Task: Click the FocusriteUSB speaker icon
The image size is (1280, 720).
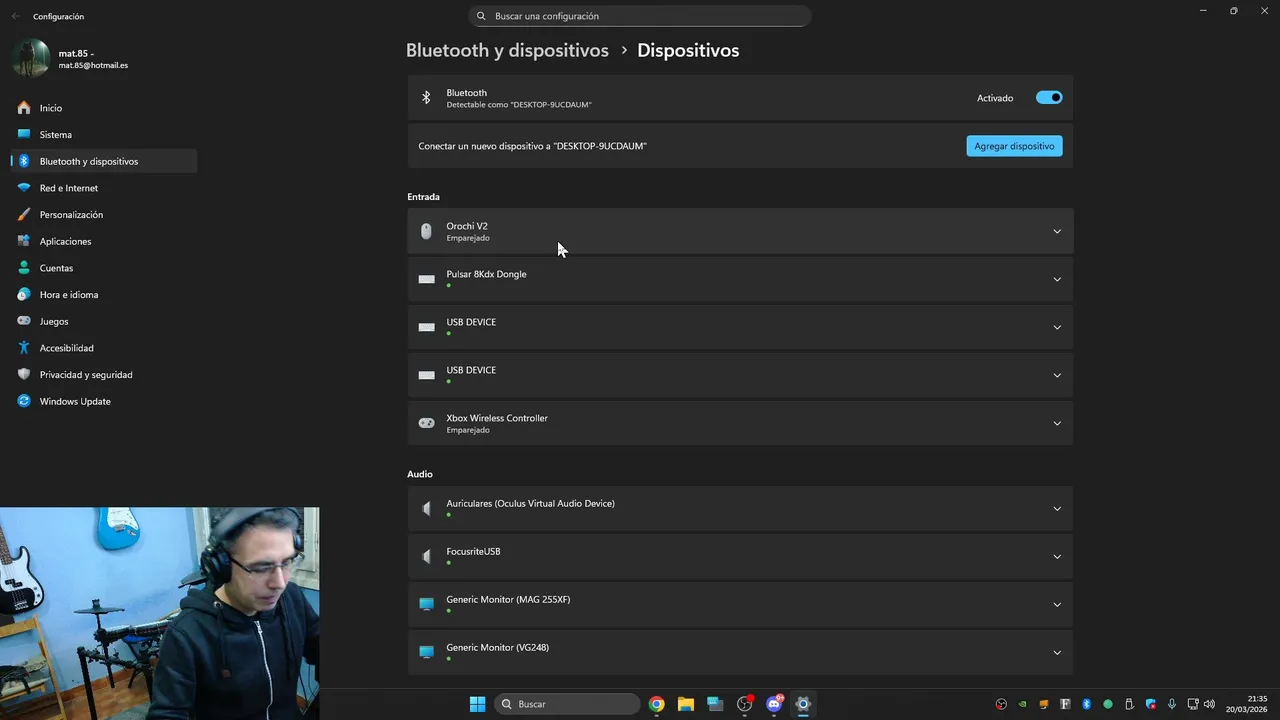Action: tap(426, 556)
